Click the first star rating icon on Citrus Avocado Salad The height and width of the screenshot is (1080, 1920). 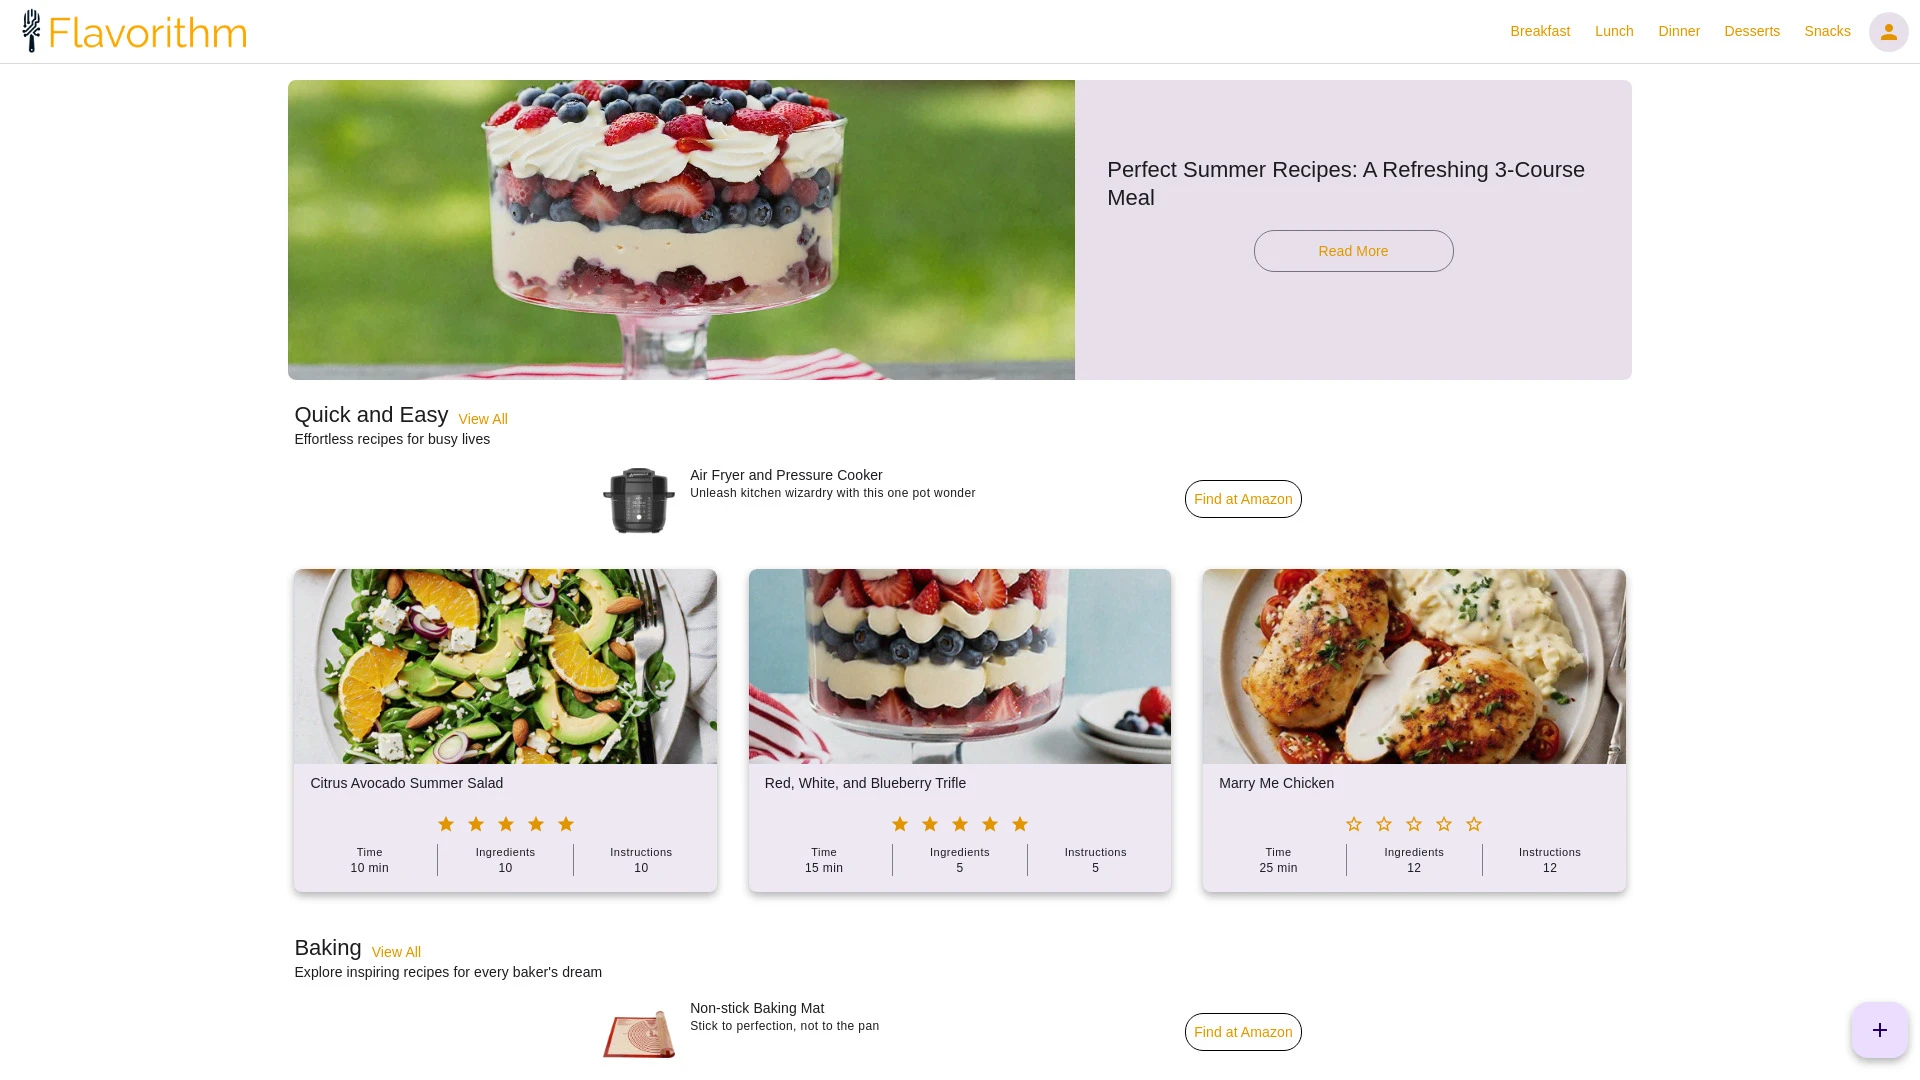pos(446,824)
